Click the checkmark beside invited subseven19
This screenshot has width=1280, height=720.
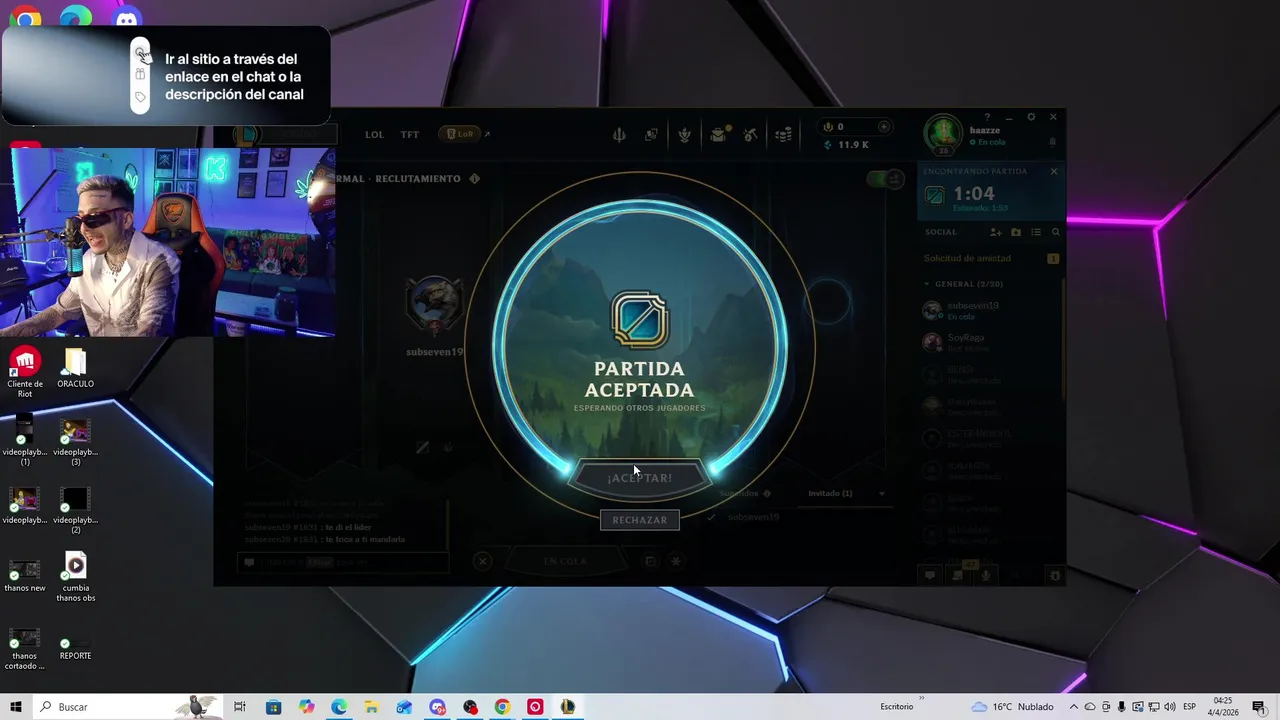pos(711,517)
